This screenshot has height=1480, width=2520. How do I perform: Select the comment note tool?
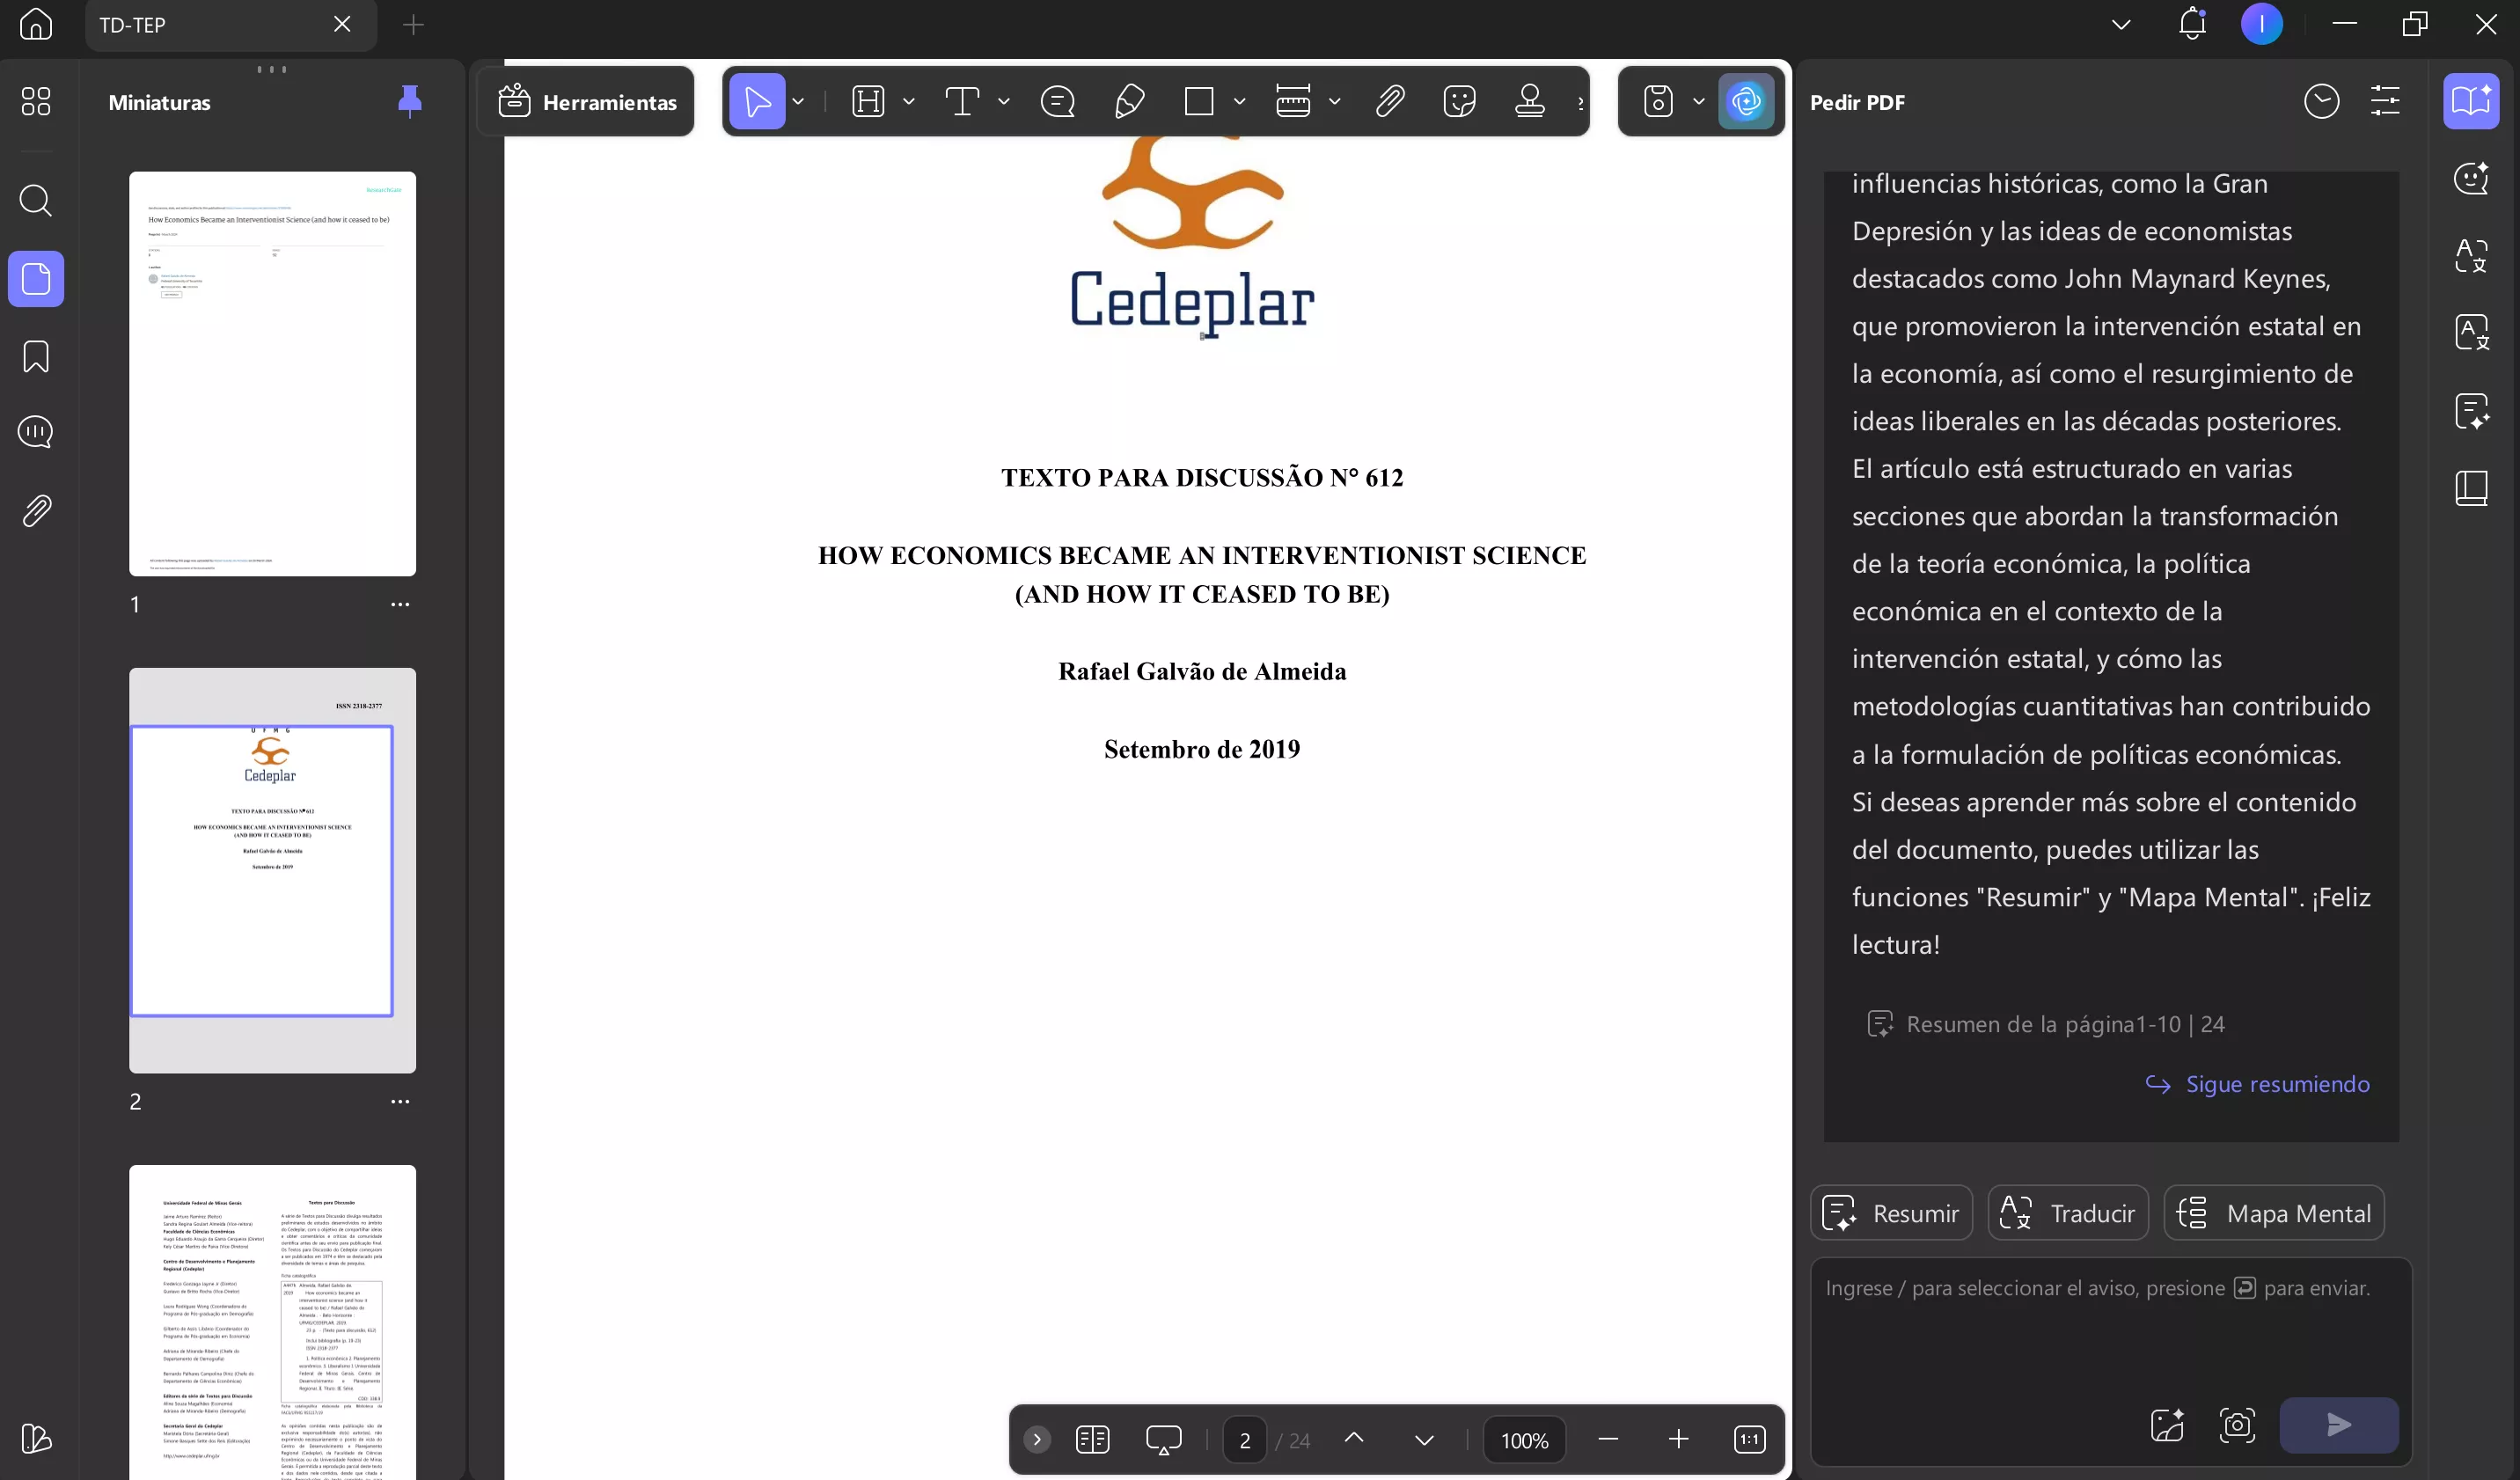point(1057,101)
